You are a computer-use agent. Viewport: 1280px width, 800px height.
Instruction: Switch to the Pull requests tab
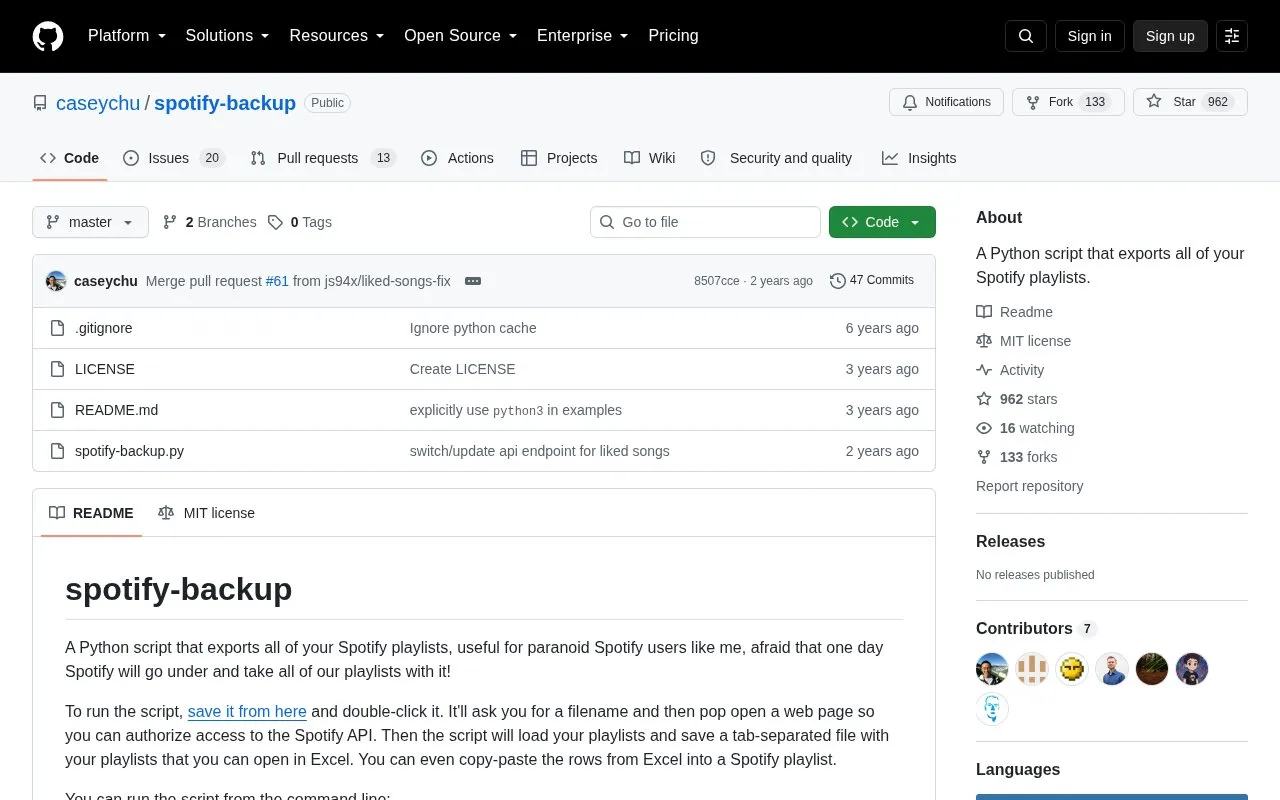322,158
